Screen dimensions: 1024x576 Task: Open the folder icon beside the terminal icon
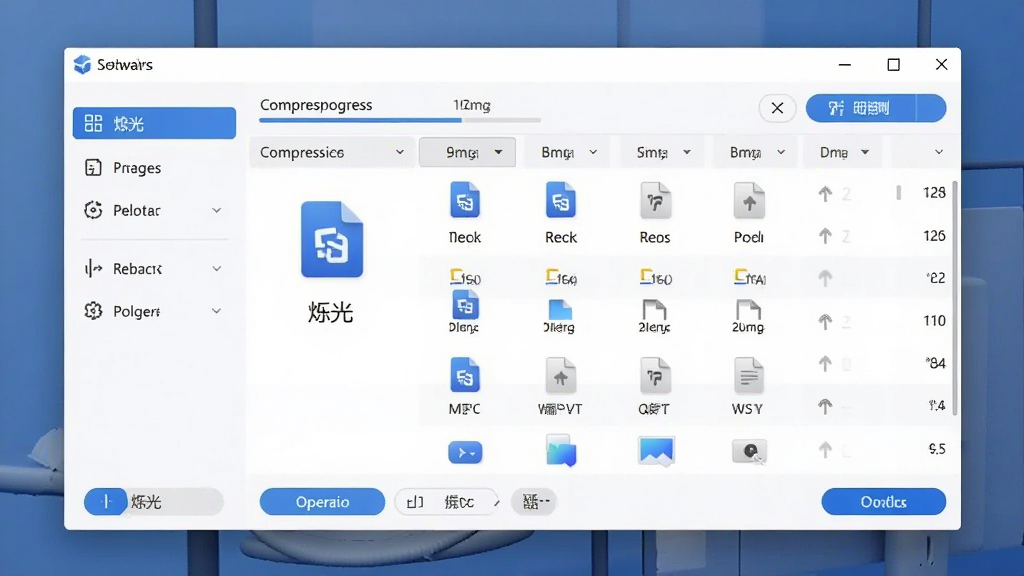click(x=561, y=451)
